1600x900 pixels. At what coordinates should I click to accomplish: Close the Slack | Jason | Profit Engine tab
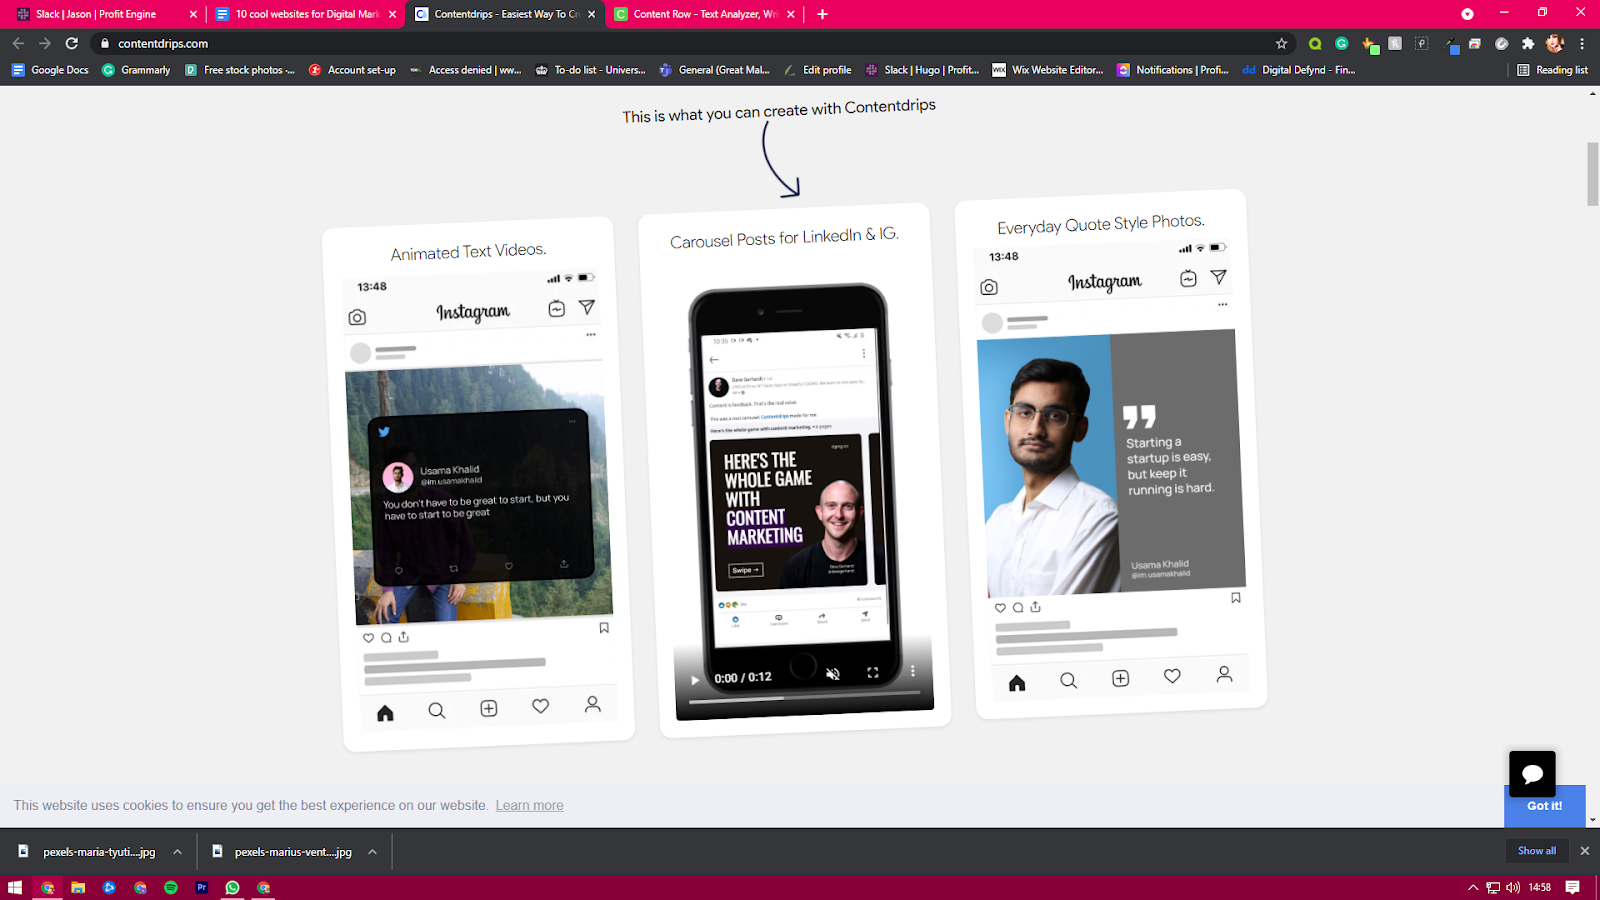pos(193,14)
